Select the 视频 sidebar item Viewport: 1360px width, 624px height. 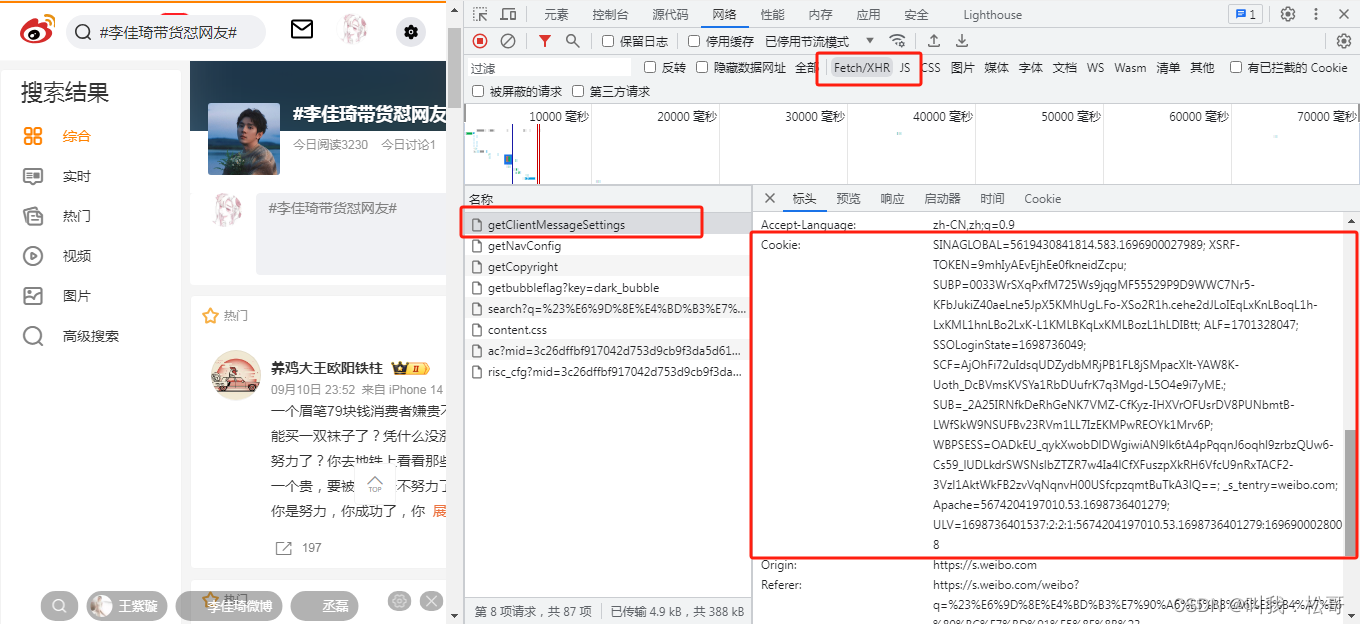tap(76, 256)
